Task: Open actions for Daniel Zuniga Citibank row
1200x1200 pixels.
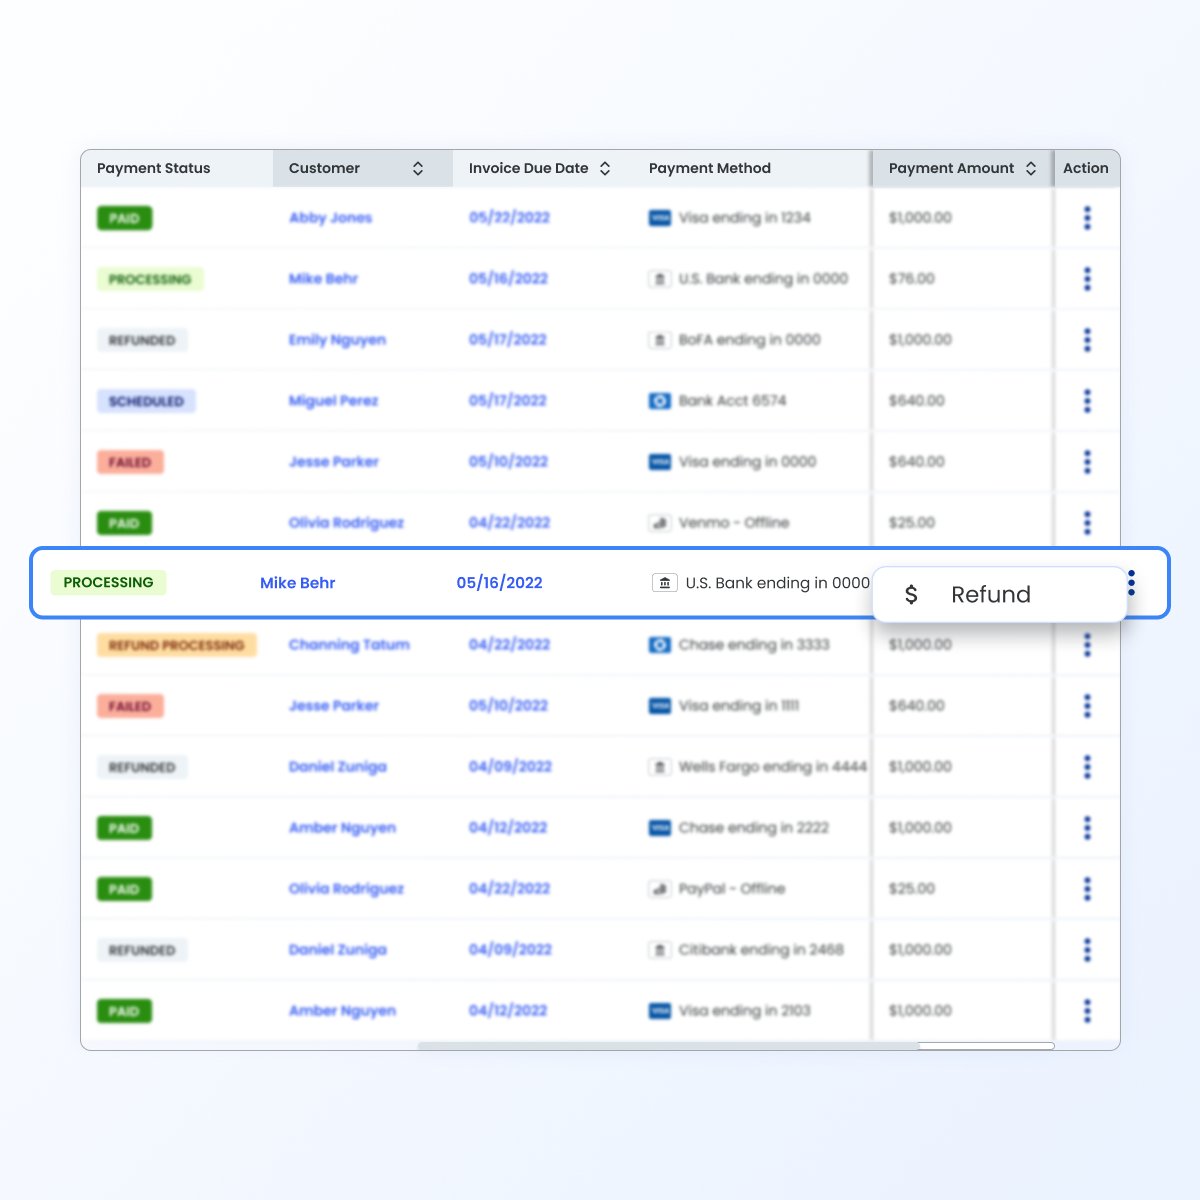Action: click(x=1087, y=950)
